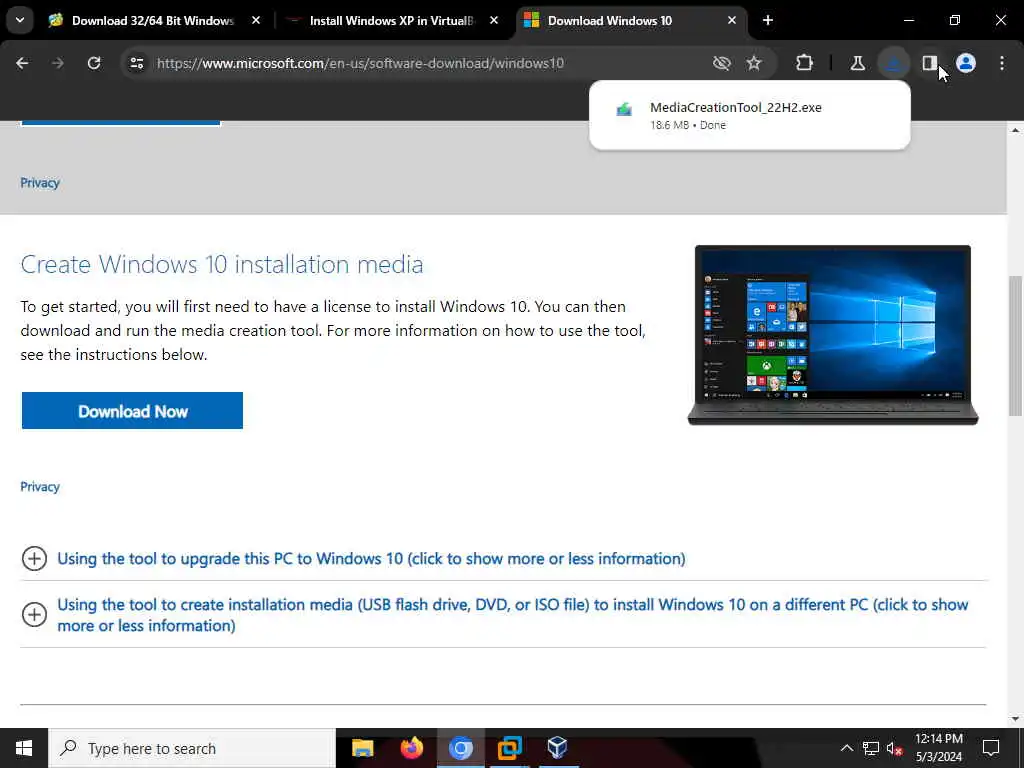Click the scrollbar up arrow
The height and width of the screenshot is (768, 1024).
(x=1016, y=130)
